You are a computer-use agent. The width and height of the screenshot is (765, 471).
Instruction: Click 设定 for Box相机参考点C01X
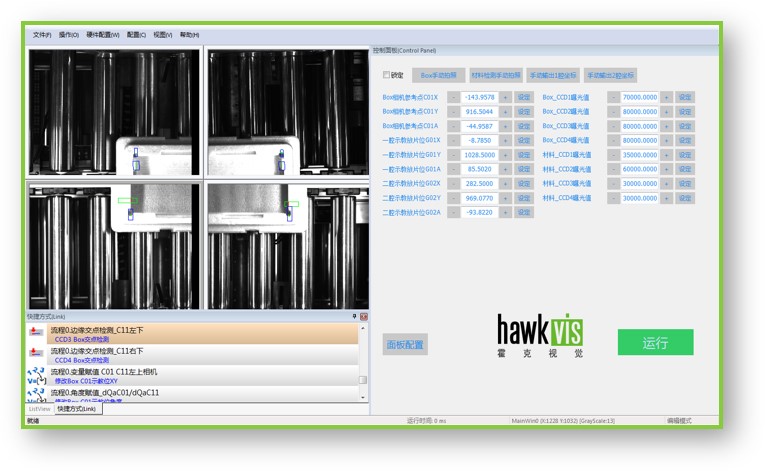(x=524, y=97)
